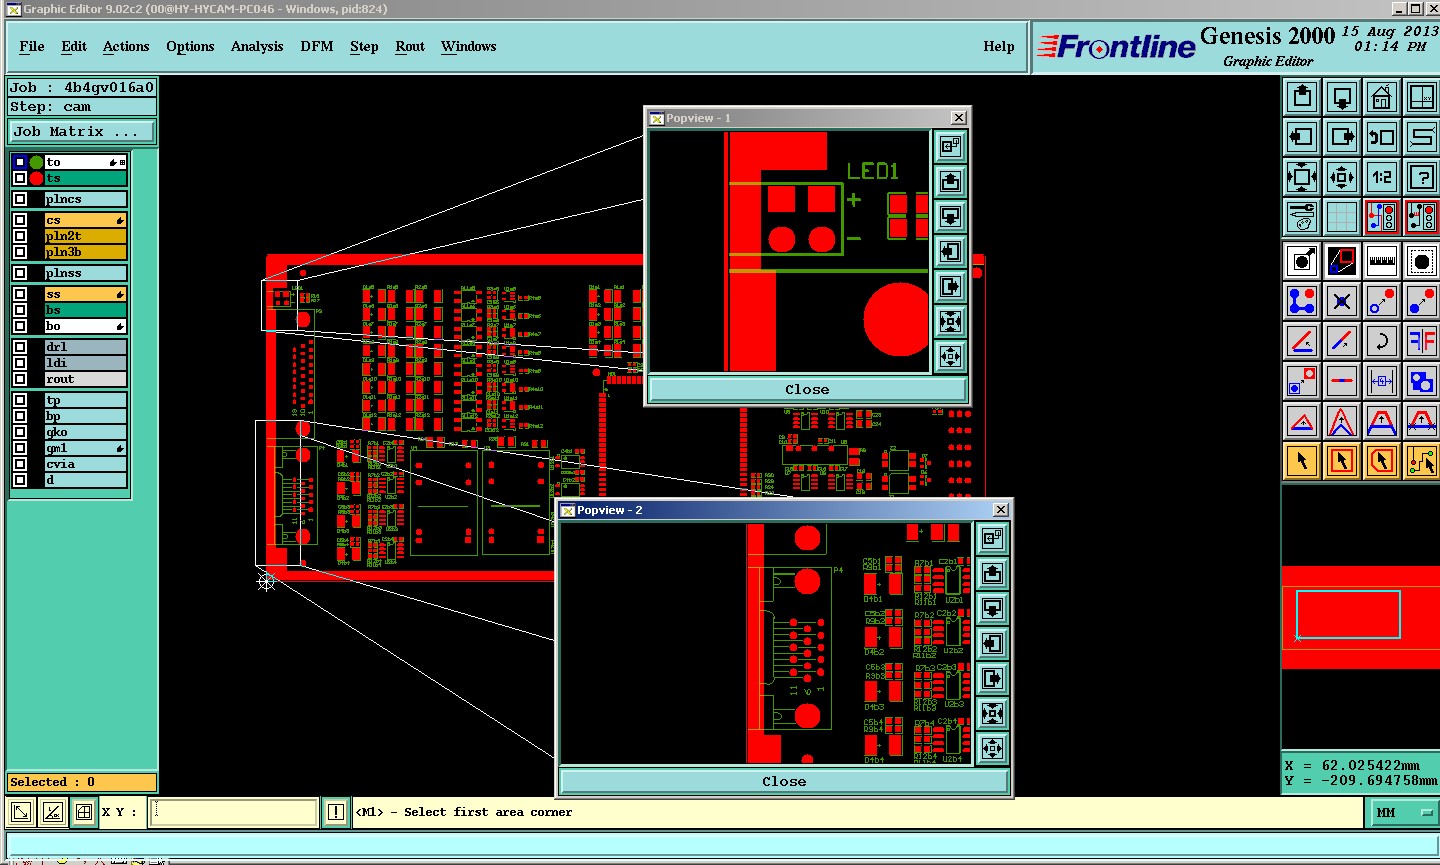1440x865 pixels.
Task: Click the previous view undo-zoom icon
Action: (1382, 137)
